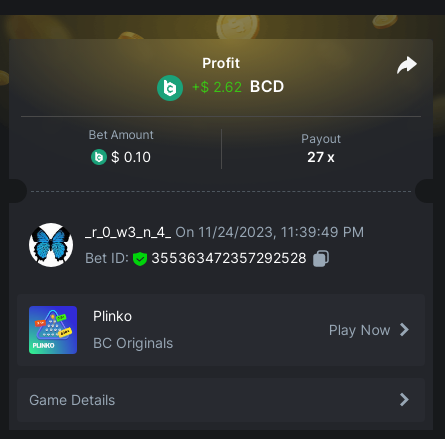The image size is (445, 439).
Task: Click the BCD coin icon beside profit
Action: click(x=170, y=88)
